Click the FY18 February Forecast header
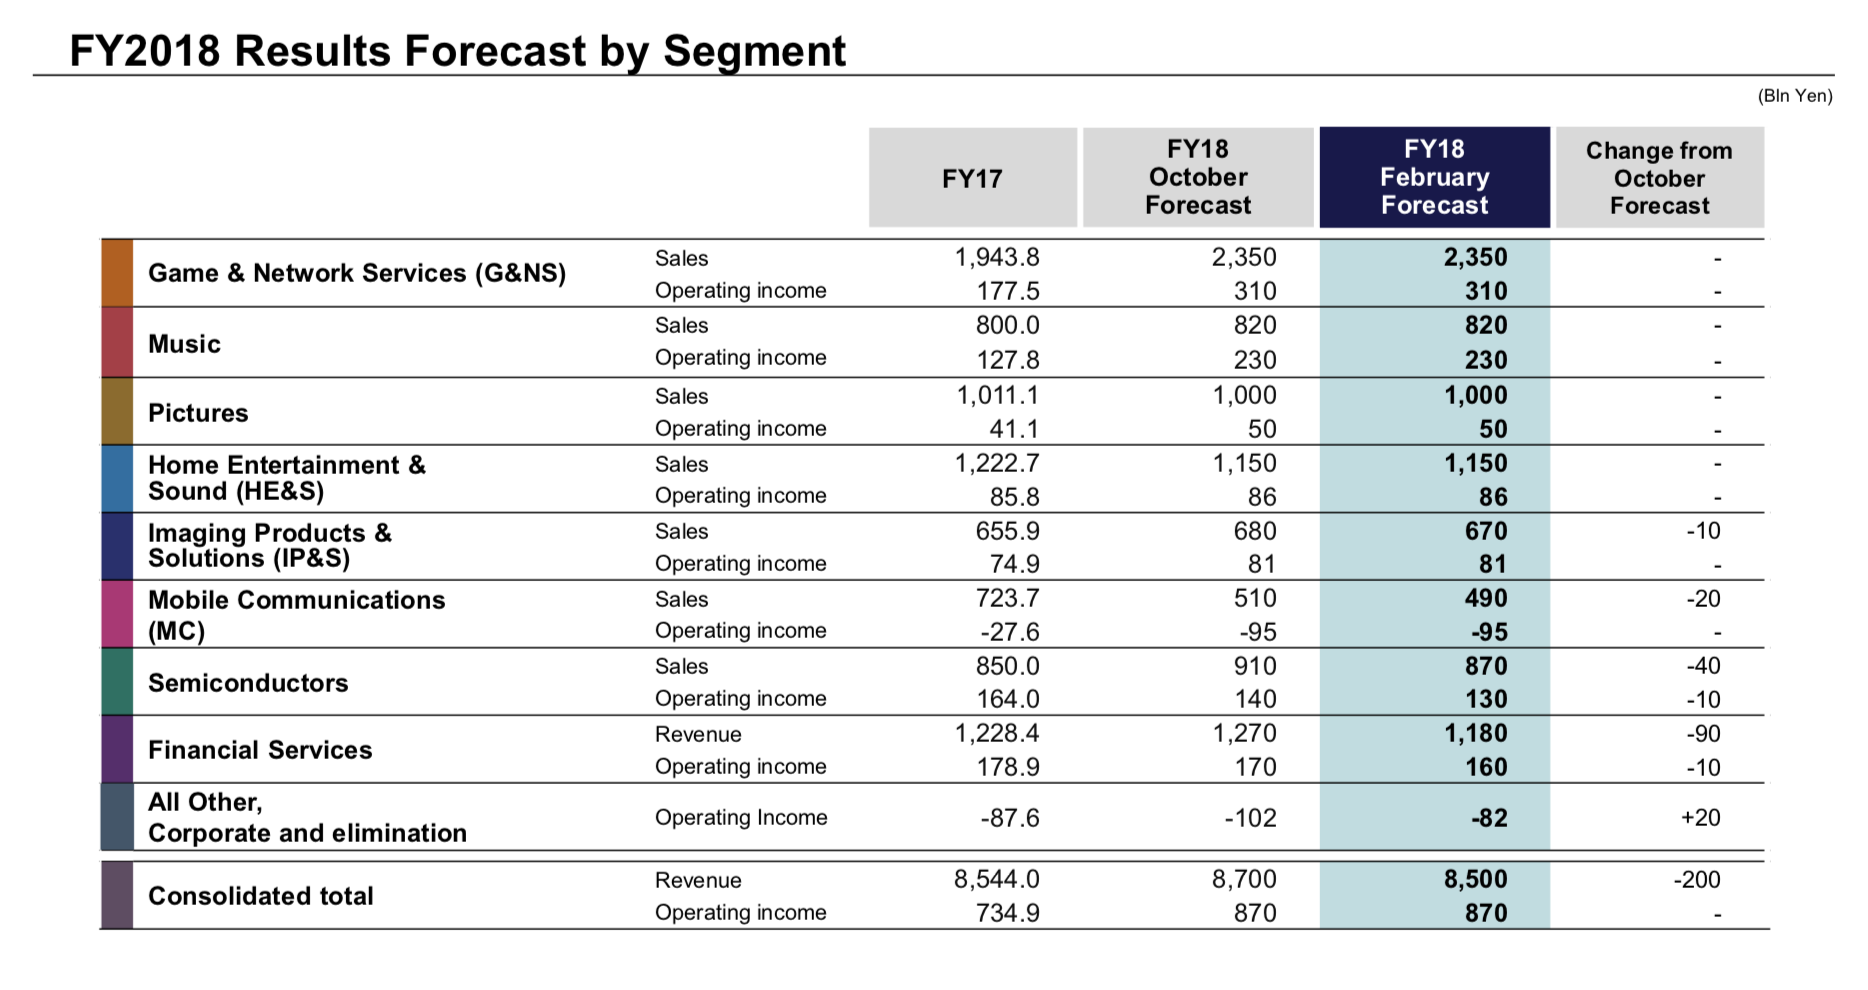1868x990 pixels. tap(1435, 178)
